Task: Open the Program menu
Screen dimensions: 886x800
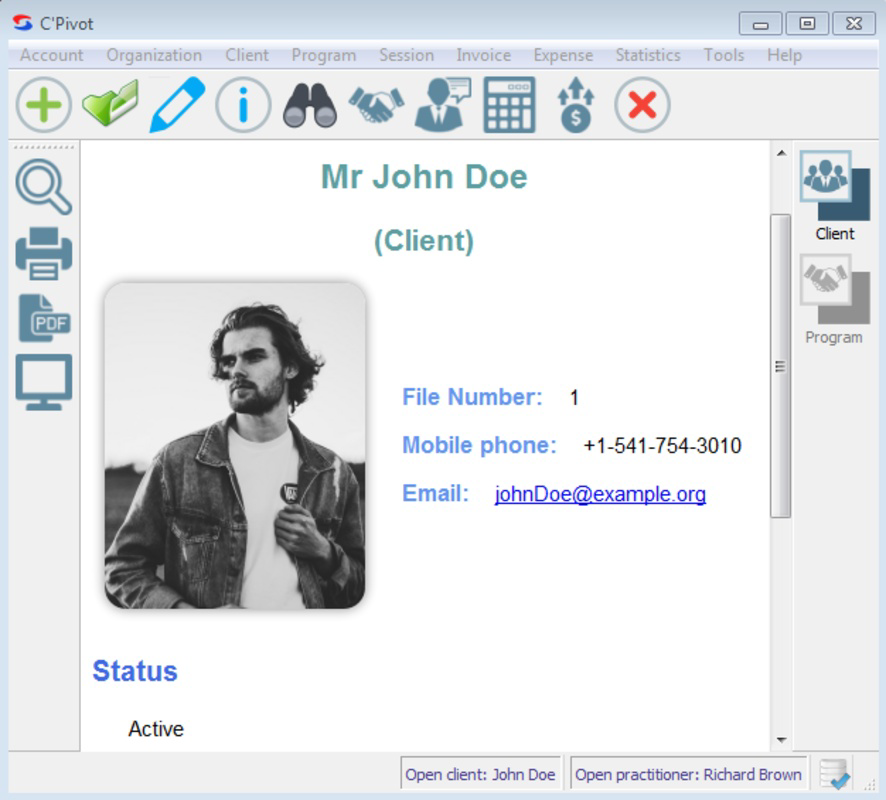Action: coord(324,55)
